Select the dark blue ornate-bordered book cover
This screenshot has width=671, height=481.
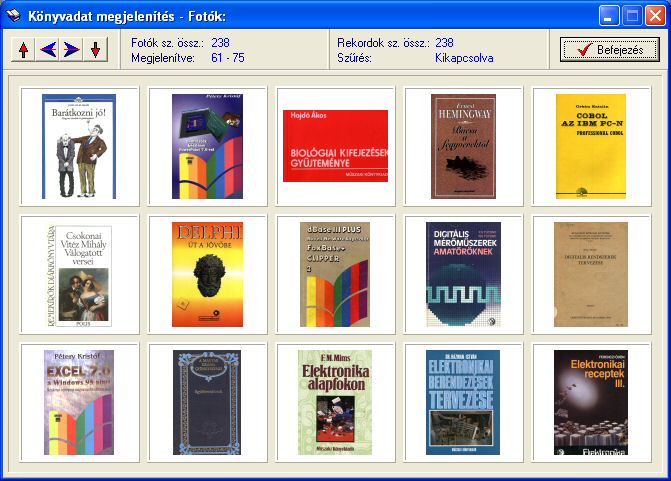[x=207, y=402]
